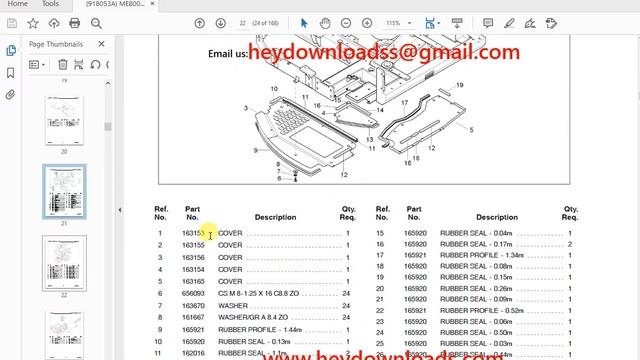
Task: Go to next page with down arrow
Action: point(220,23)
